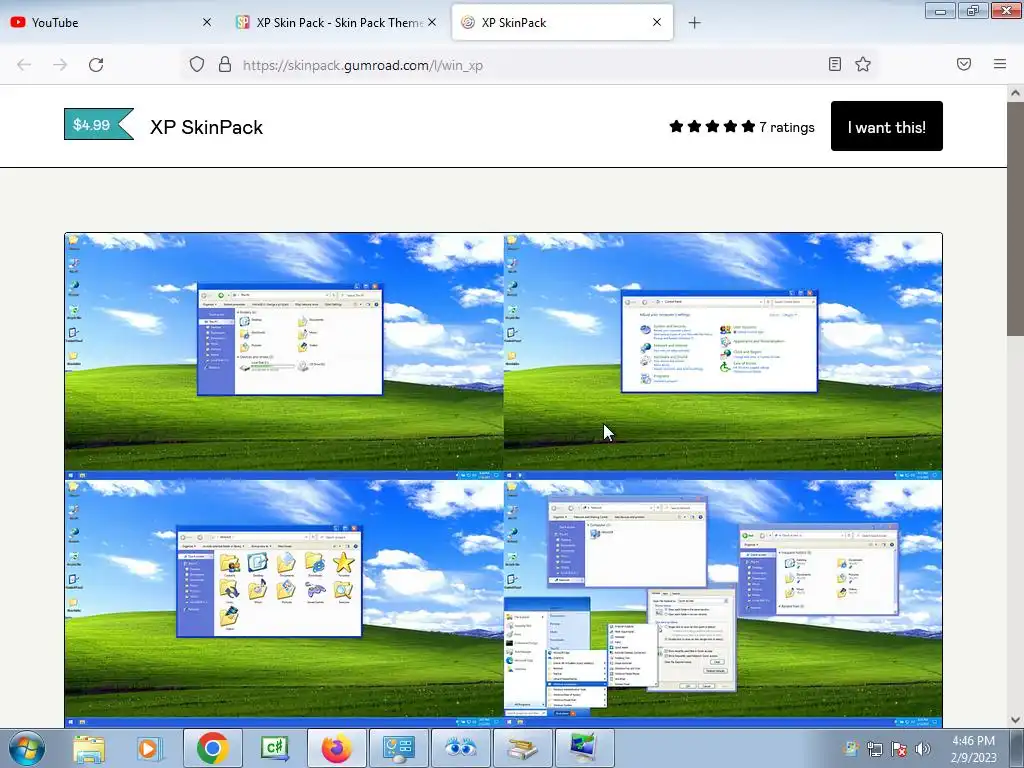
Task: Open a new browser tab
Action: pos(694,23)
